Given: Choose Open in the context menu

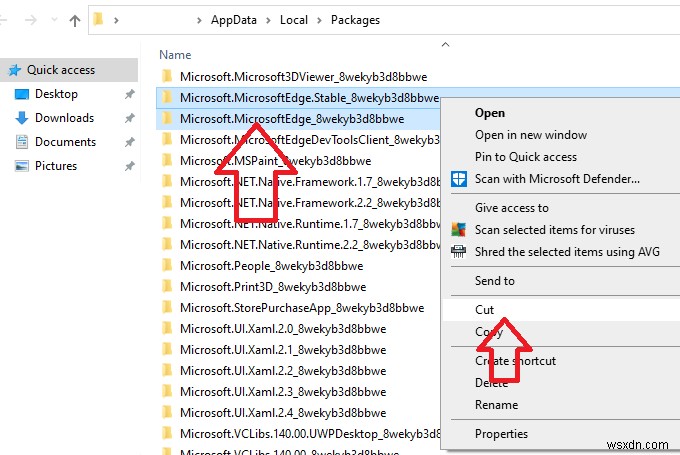Looking at the screenshot, I should pyautogui.click(x=490, y=113).
